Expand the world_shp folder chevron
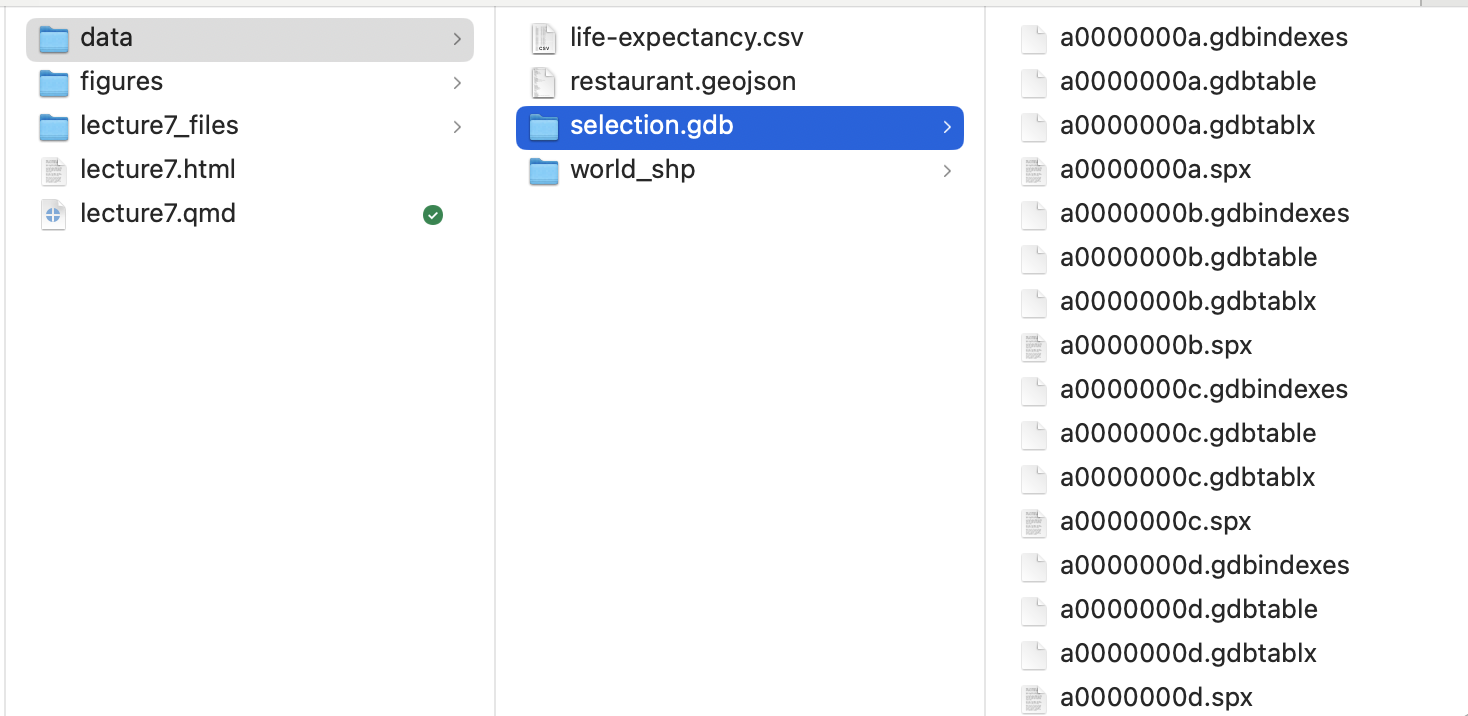1468x716 pixels. pyautogui.click(x=947, y=171)
